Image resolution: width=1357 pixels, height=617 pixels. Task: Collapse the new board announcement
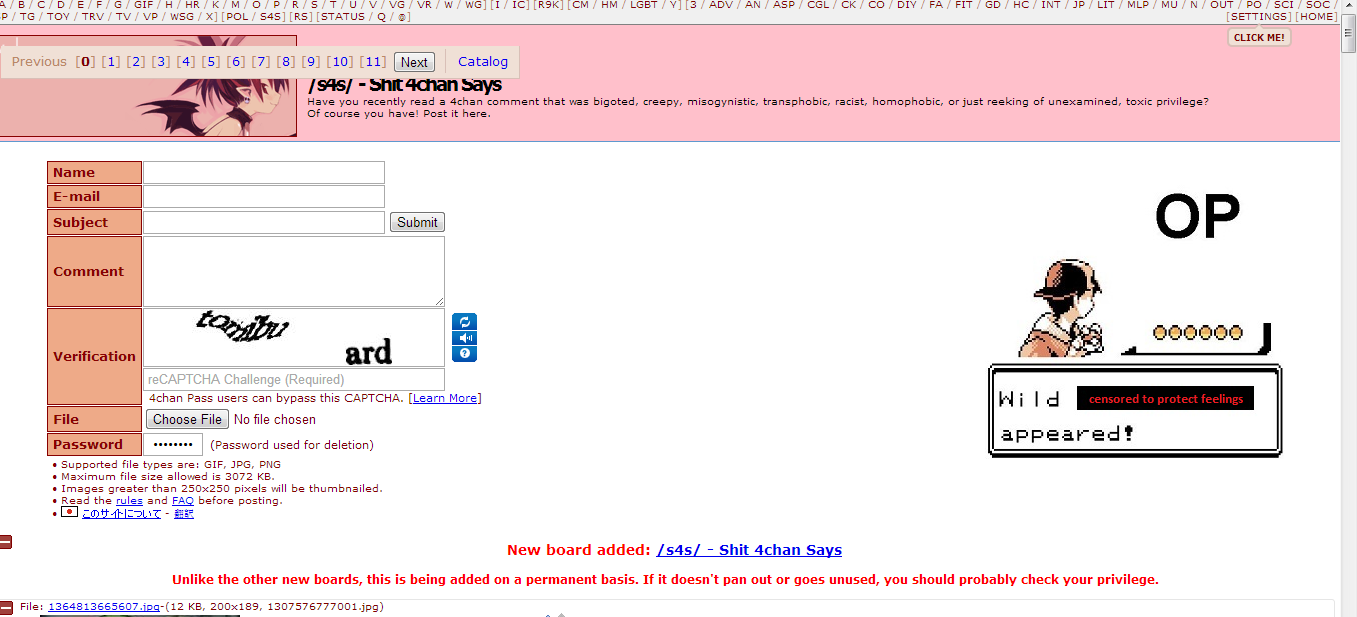5,542
